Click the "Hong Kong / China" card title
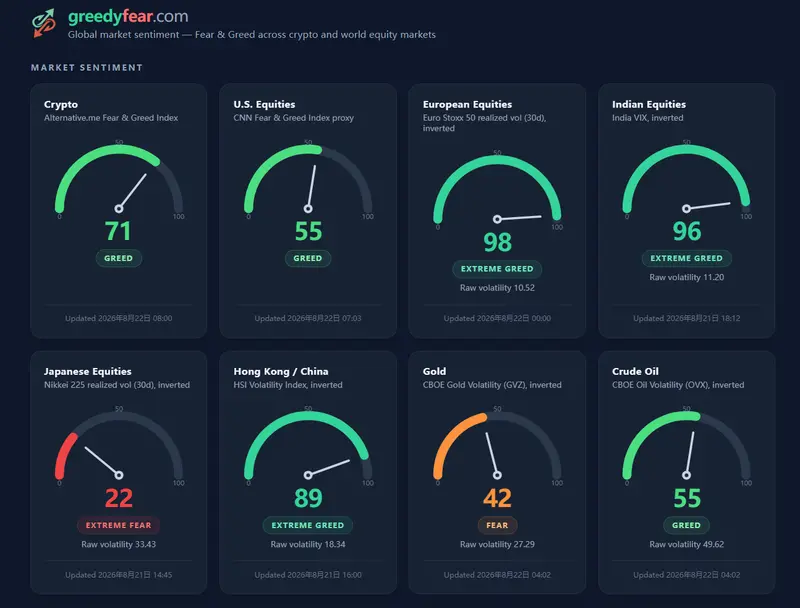Image resolution: width=800 pixels, height=608 pixels. click(x=281, y=371)
